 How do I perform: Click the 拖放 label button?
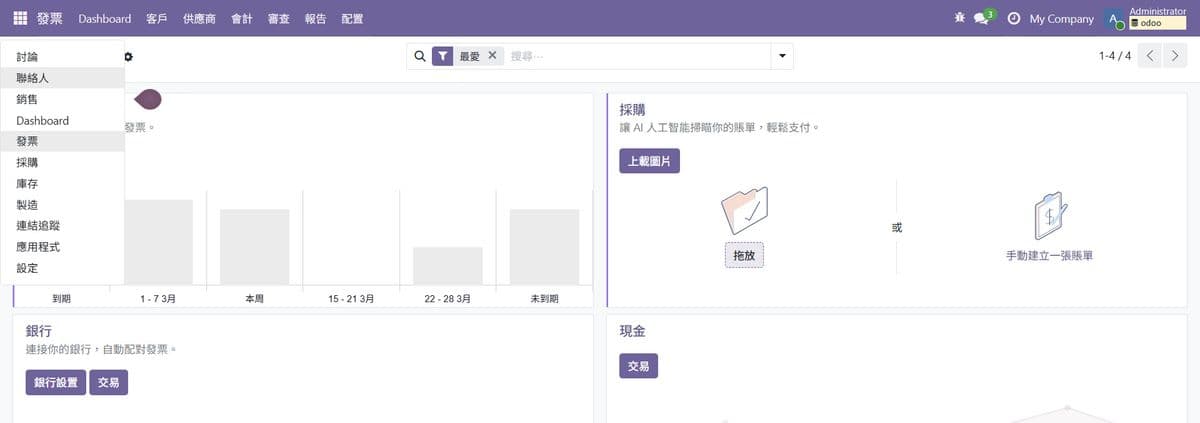[x=744, y=255]
